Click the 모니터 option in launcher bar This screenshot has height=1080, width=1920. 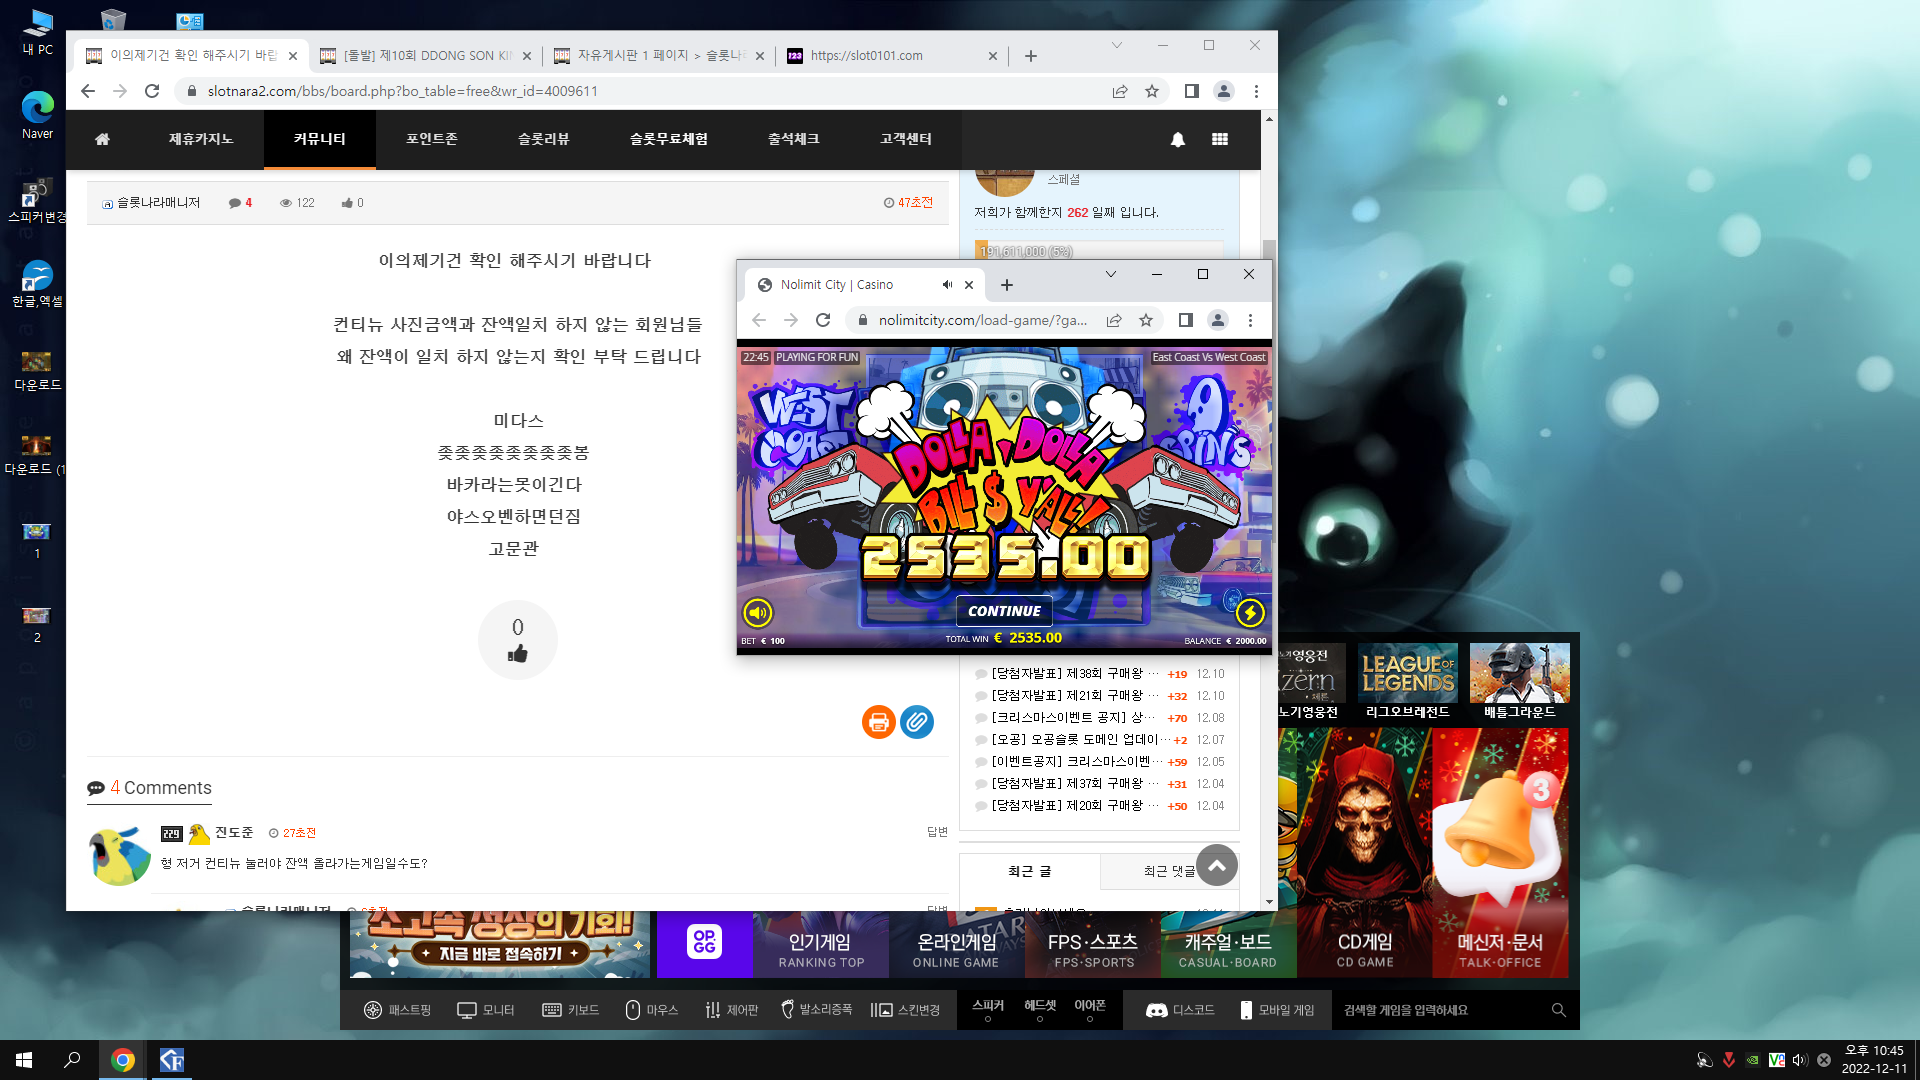pos(486,1010)
